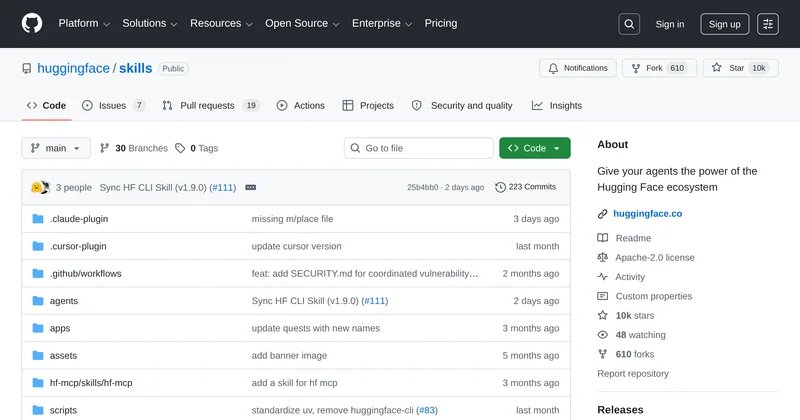
Task: Open the .claude-plugin folder
Action: pyautogui.click(x=79, y=219)
